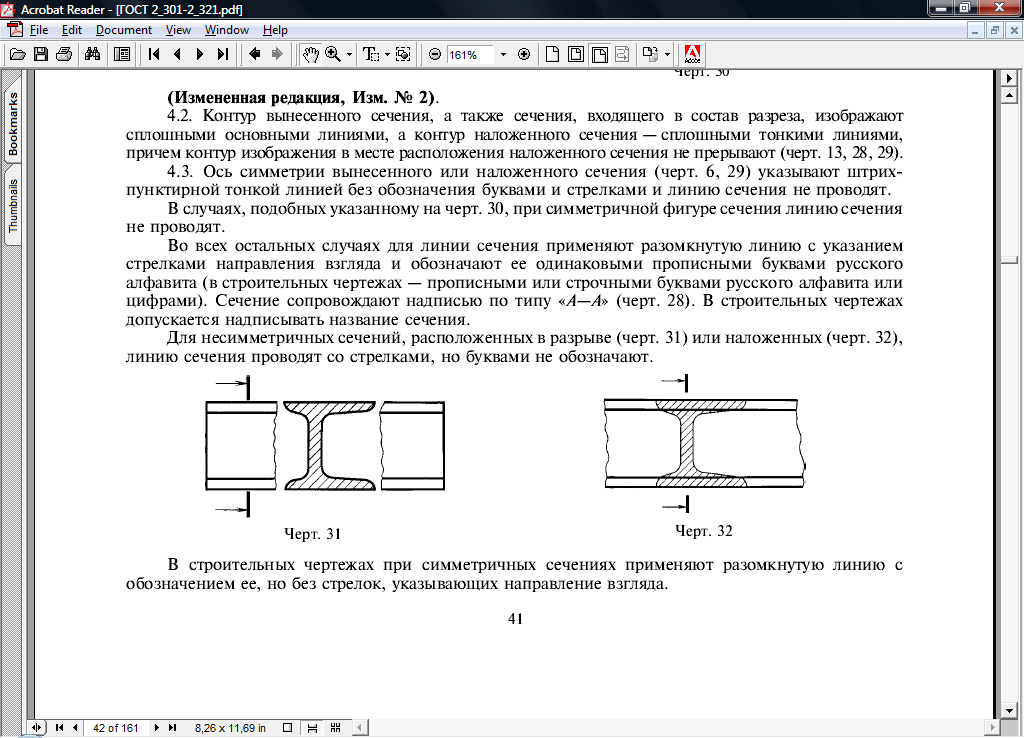Save a copy with the floppy disk icon

point(40,54)
